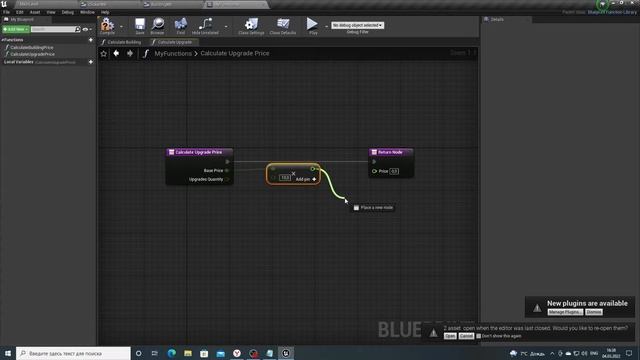Open the debug object selector dropdown
This screenshot has height=360, width=640.
(x=358, y=25)
